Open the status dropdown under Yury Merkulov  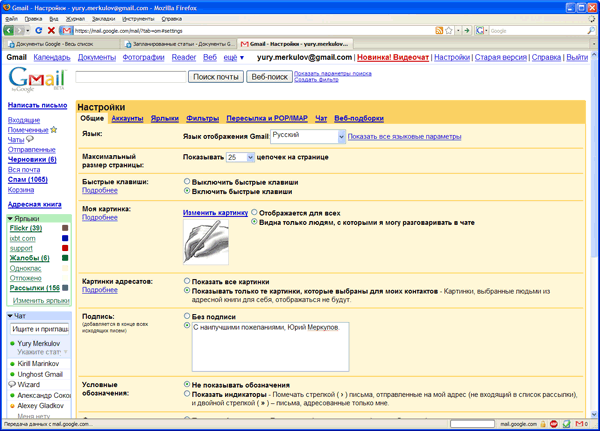click(65, 352)
